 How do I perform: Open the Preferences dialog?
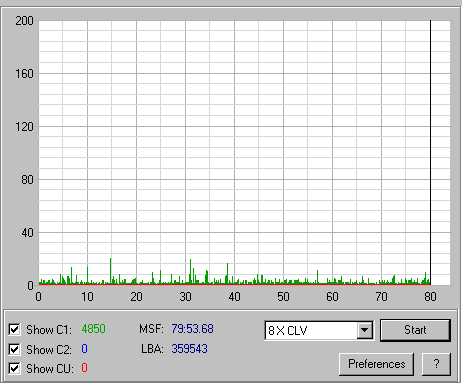point(376,364)
